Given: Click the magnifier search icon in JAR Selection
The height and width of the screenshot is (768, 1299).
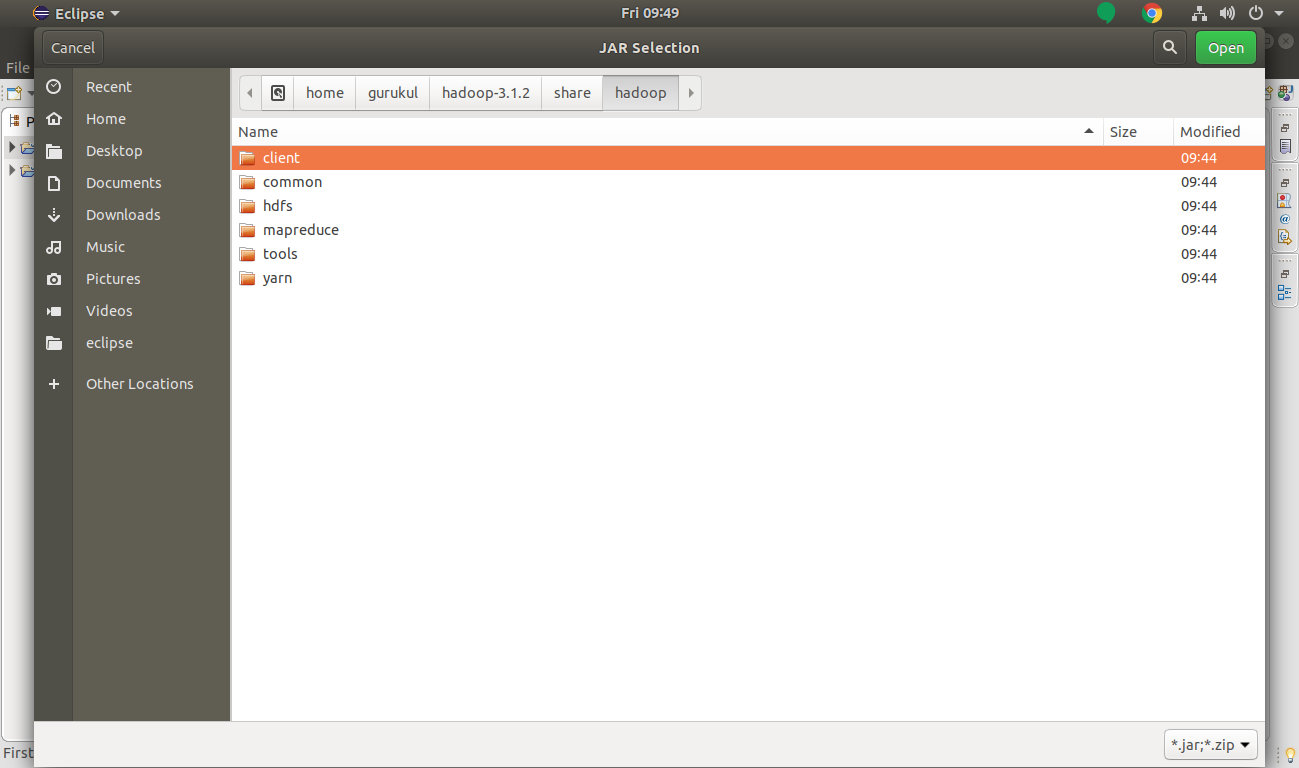Looking at the screenshot, I should 1169,47.
